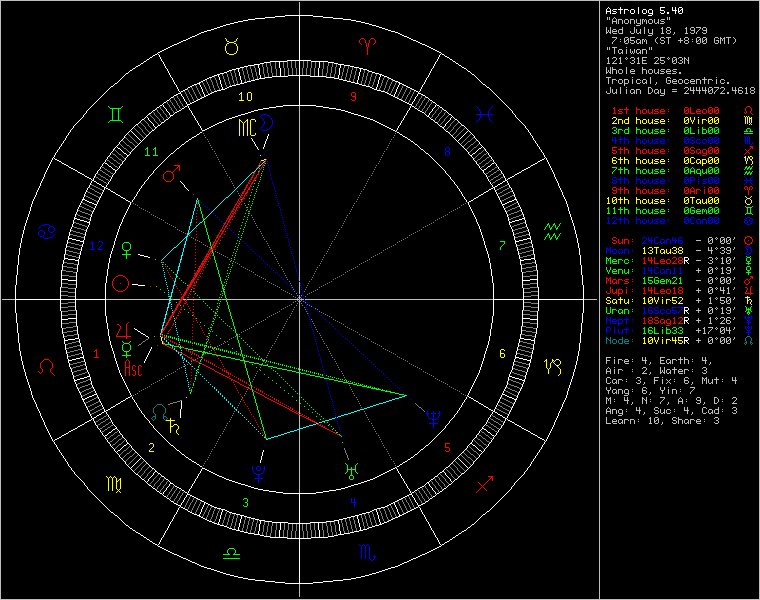Click the '7:05am (ST +8:00 GMT)' time line
Viewport: 760px width, 600px height.
click(674, 41)
